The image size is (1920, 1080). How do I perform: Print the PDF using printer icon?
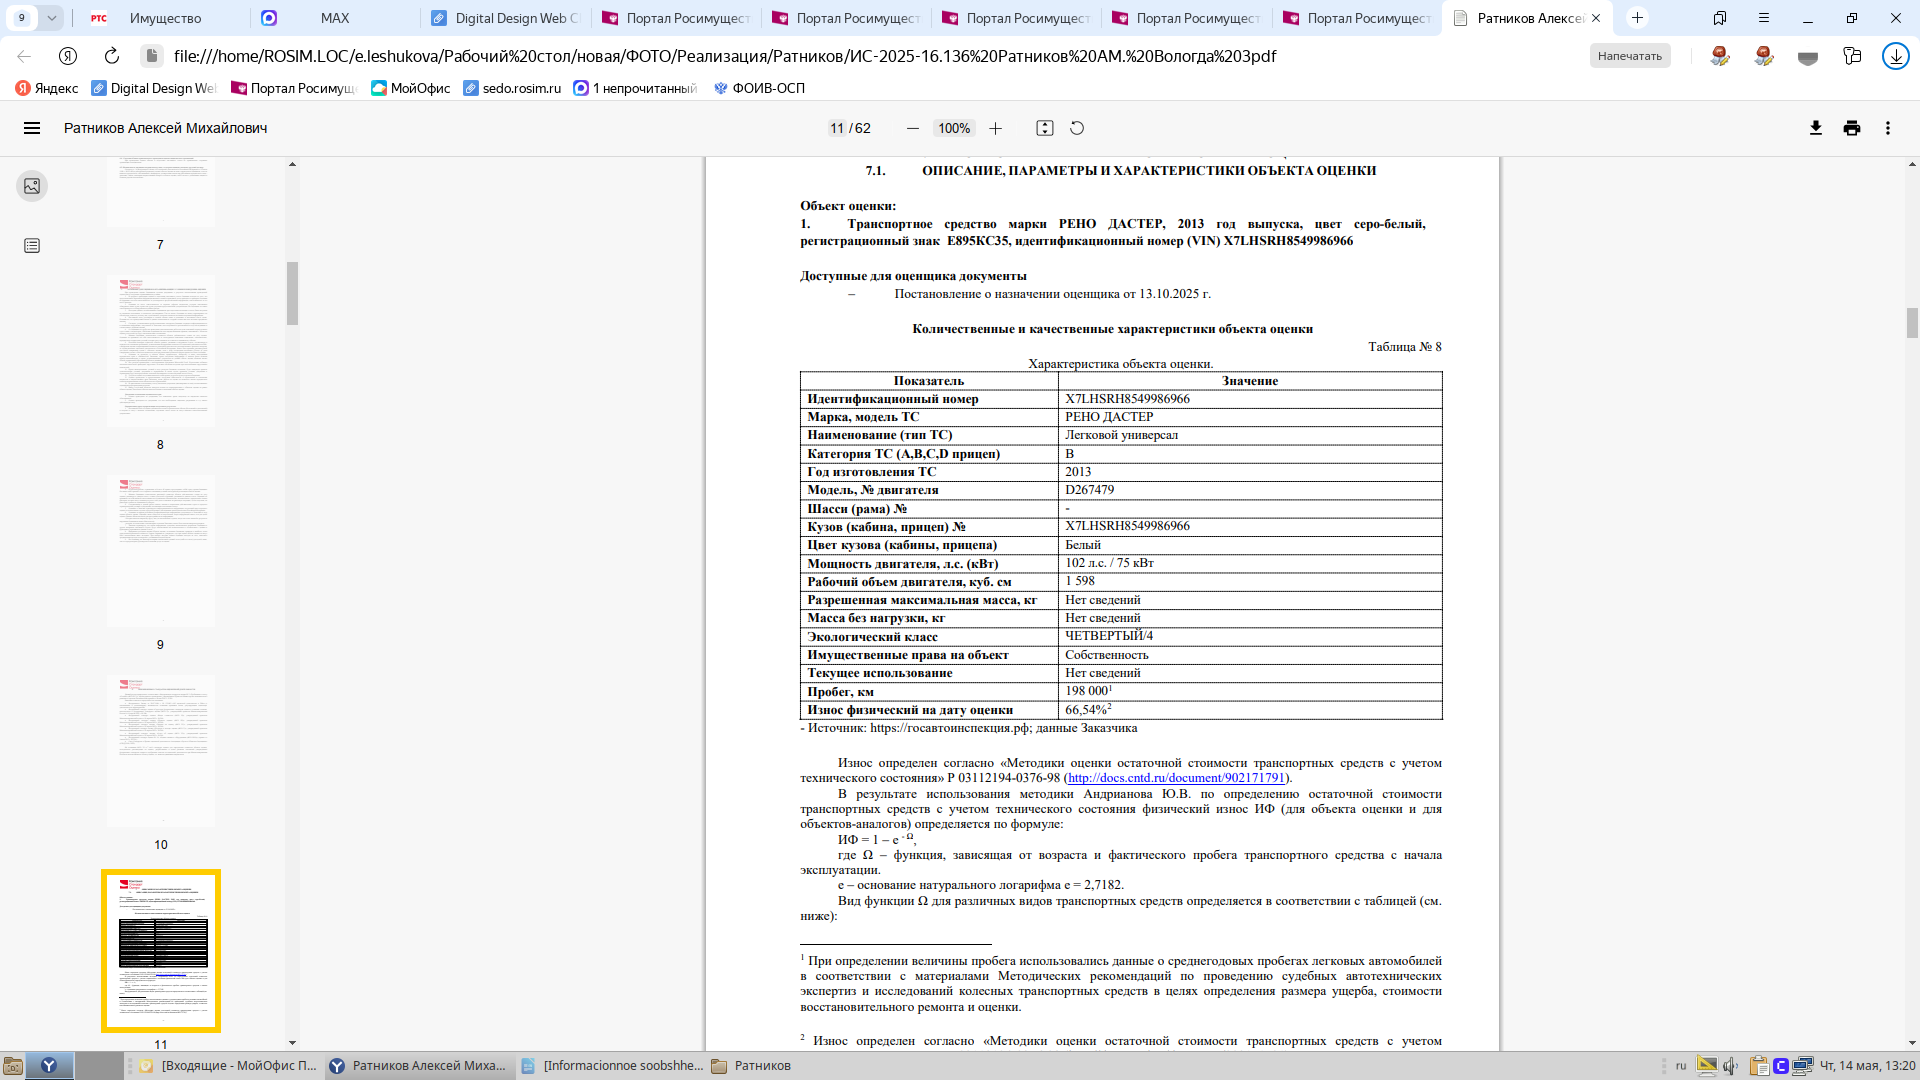[1852, 128]
